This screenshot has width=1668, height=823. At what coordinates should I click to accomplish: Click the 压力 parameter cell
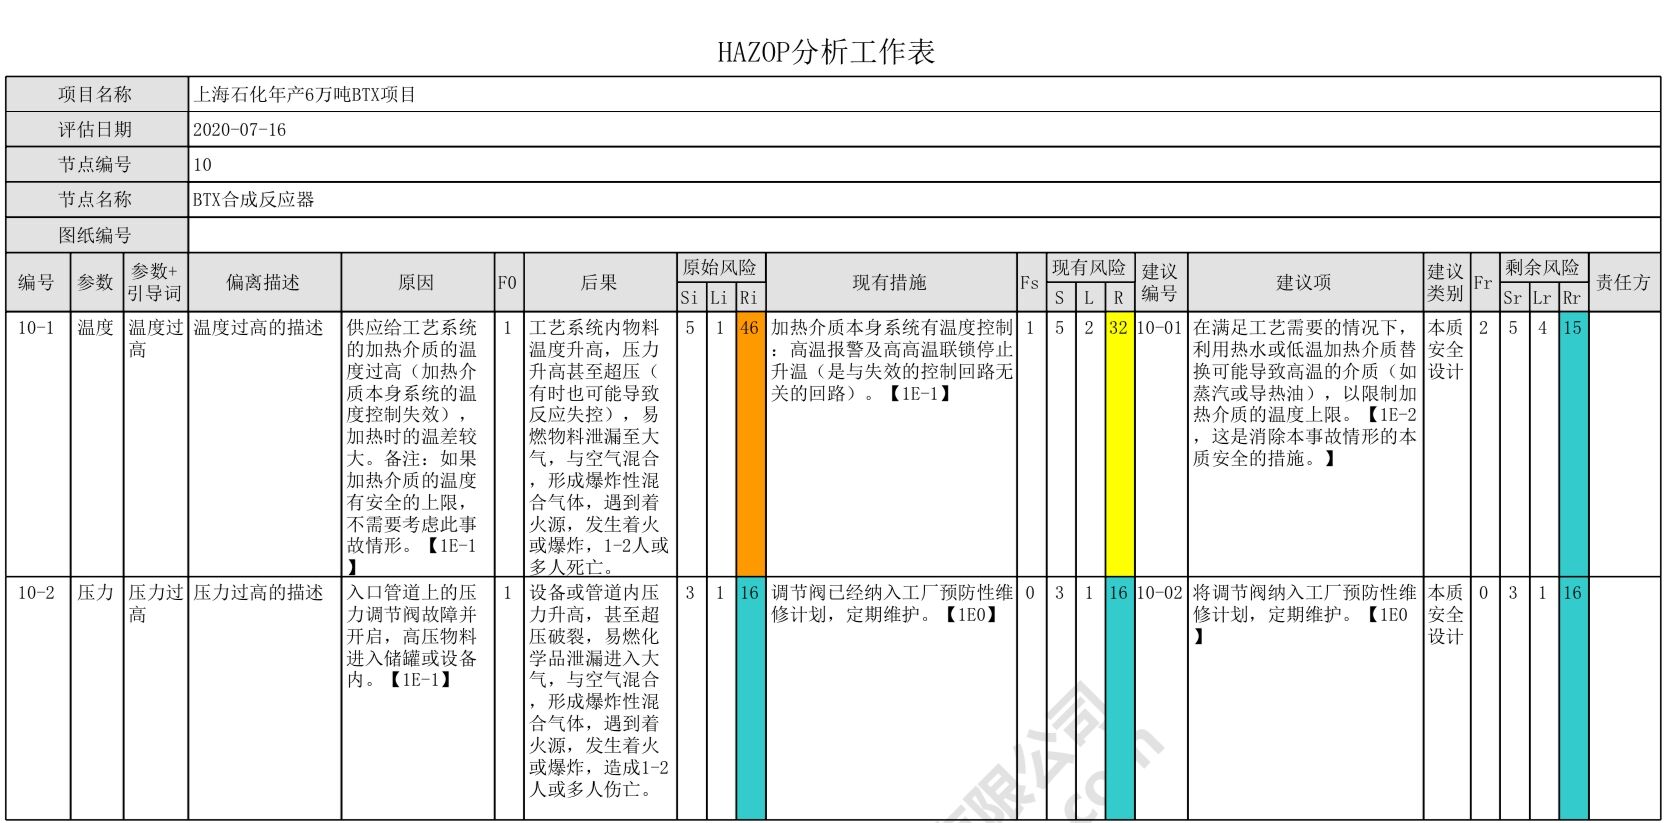96,698
